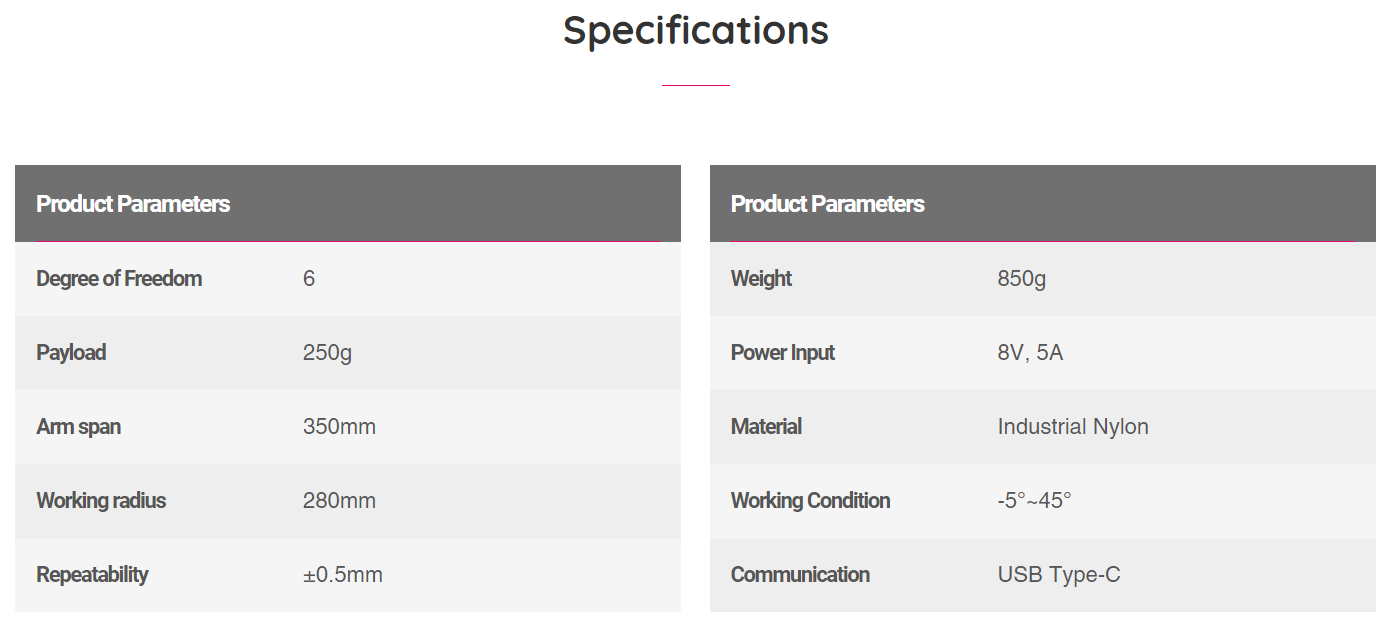Click the Payload label

(x=71, y=353)
